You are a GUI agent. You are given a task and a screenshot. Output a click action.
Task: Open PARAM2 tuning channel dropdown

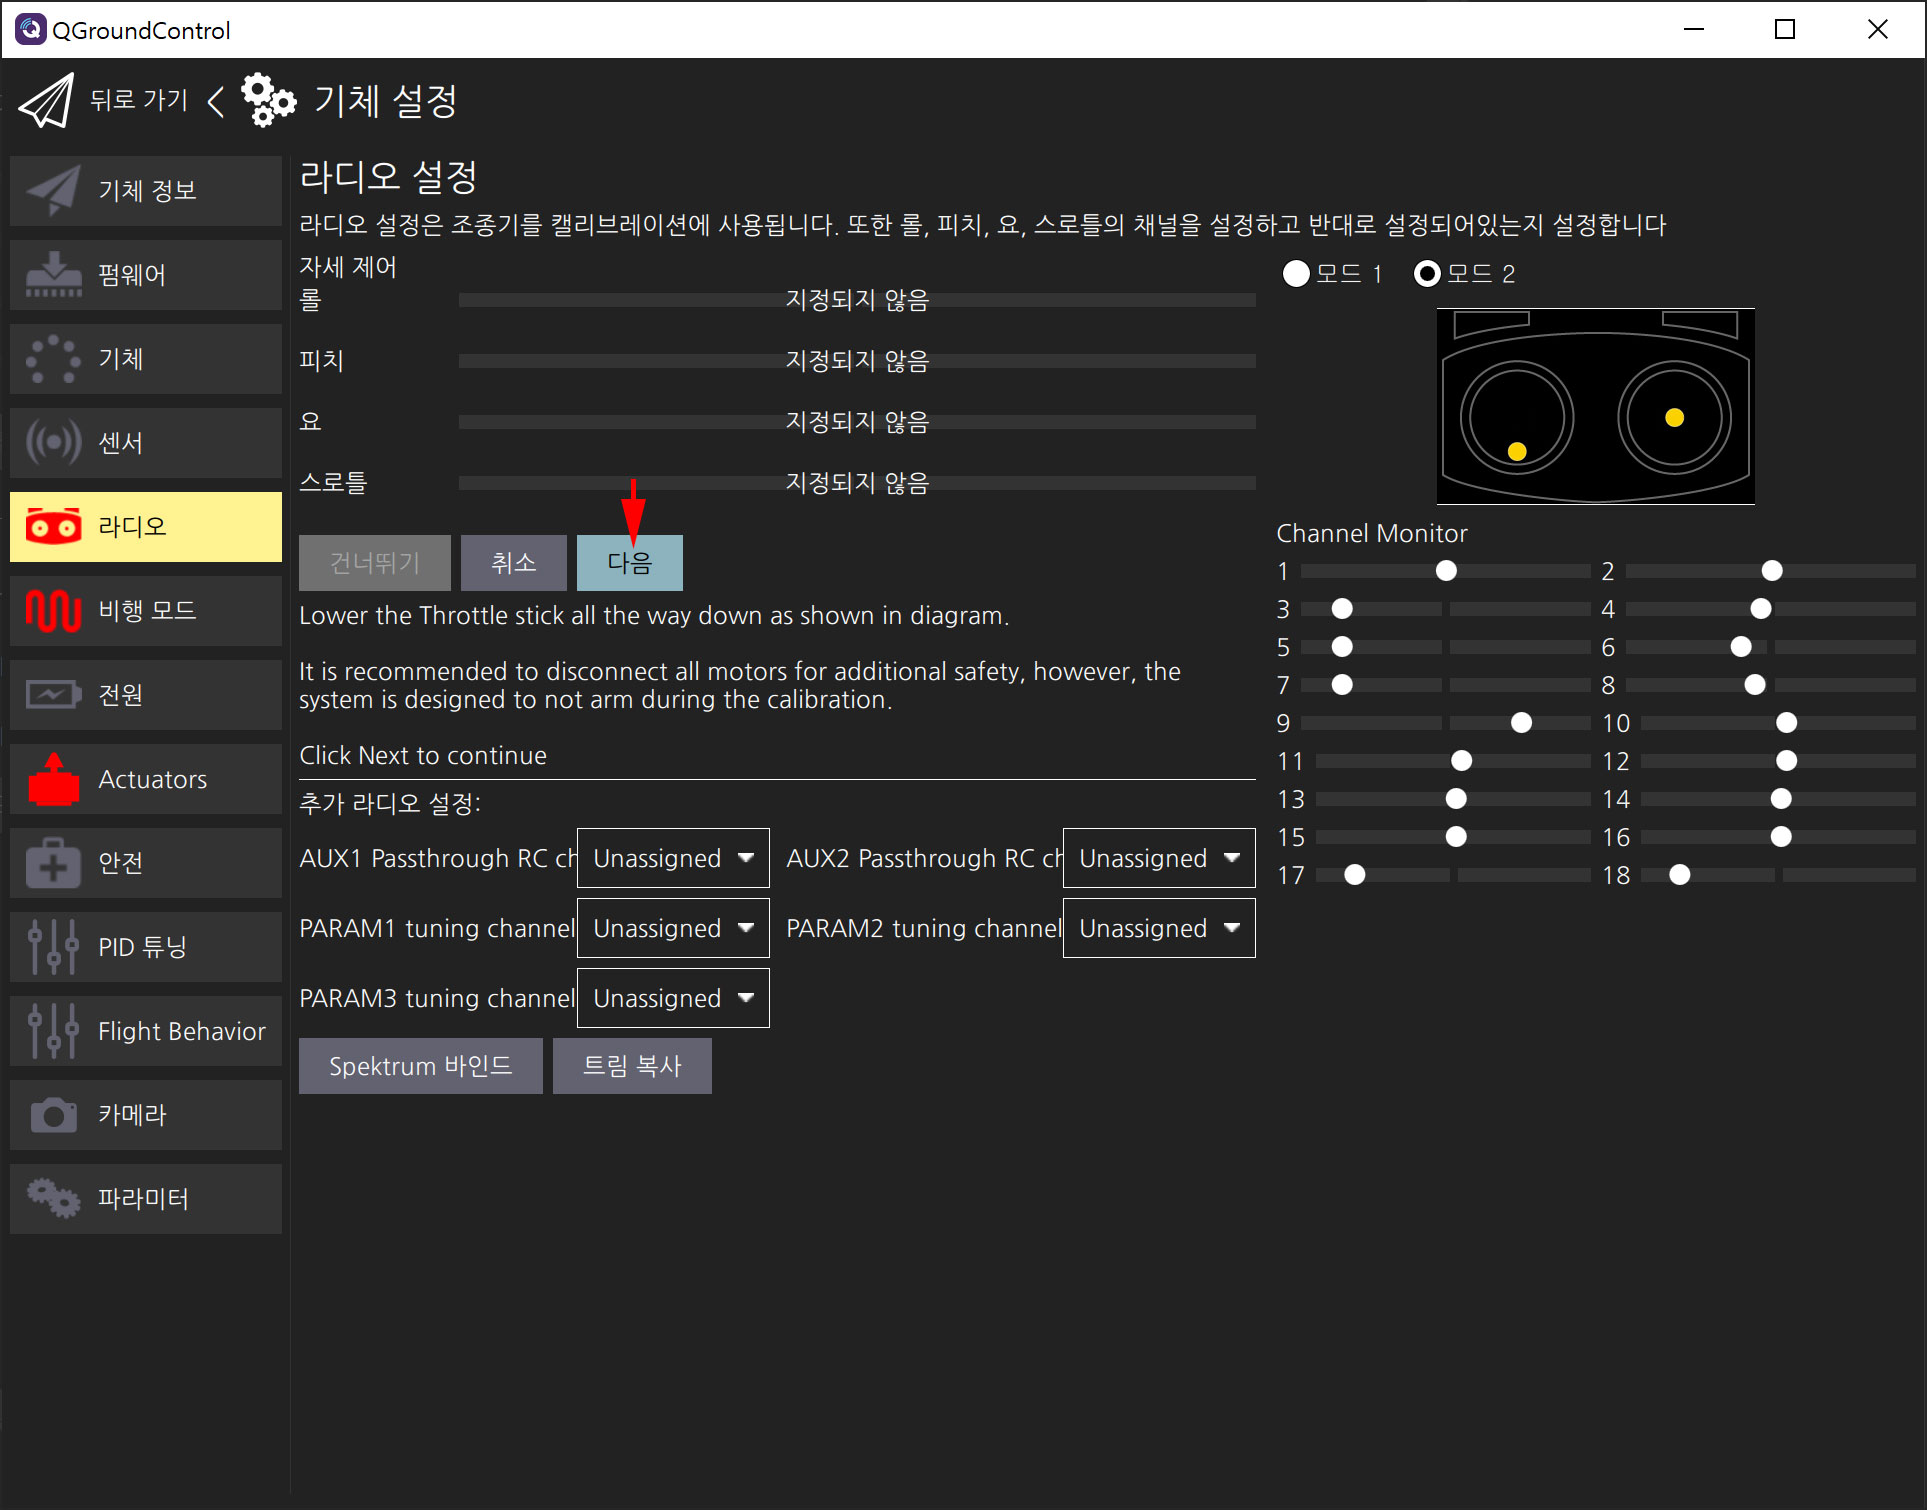1158,928
